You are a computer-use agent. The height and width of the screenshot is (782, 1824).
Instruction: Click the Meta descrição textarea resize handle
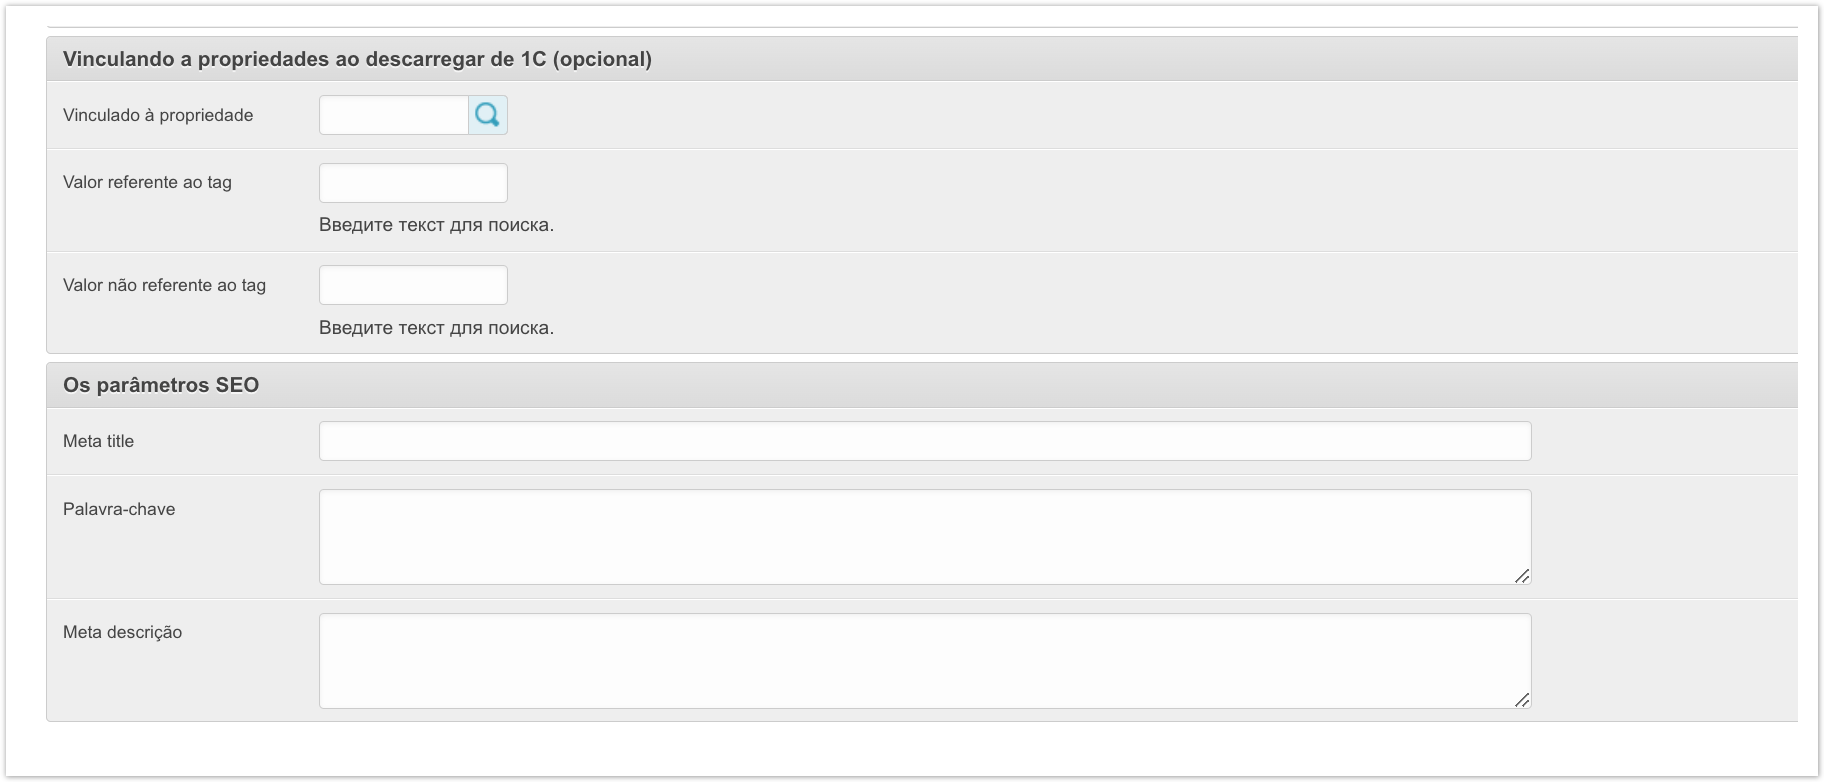point(1522,700)
